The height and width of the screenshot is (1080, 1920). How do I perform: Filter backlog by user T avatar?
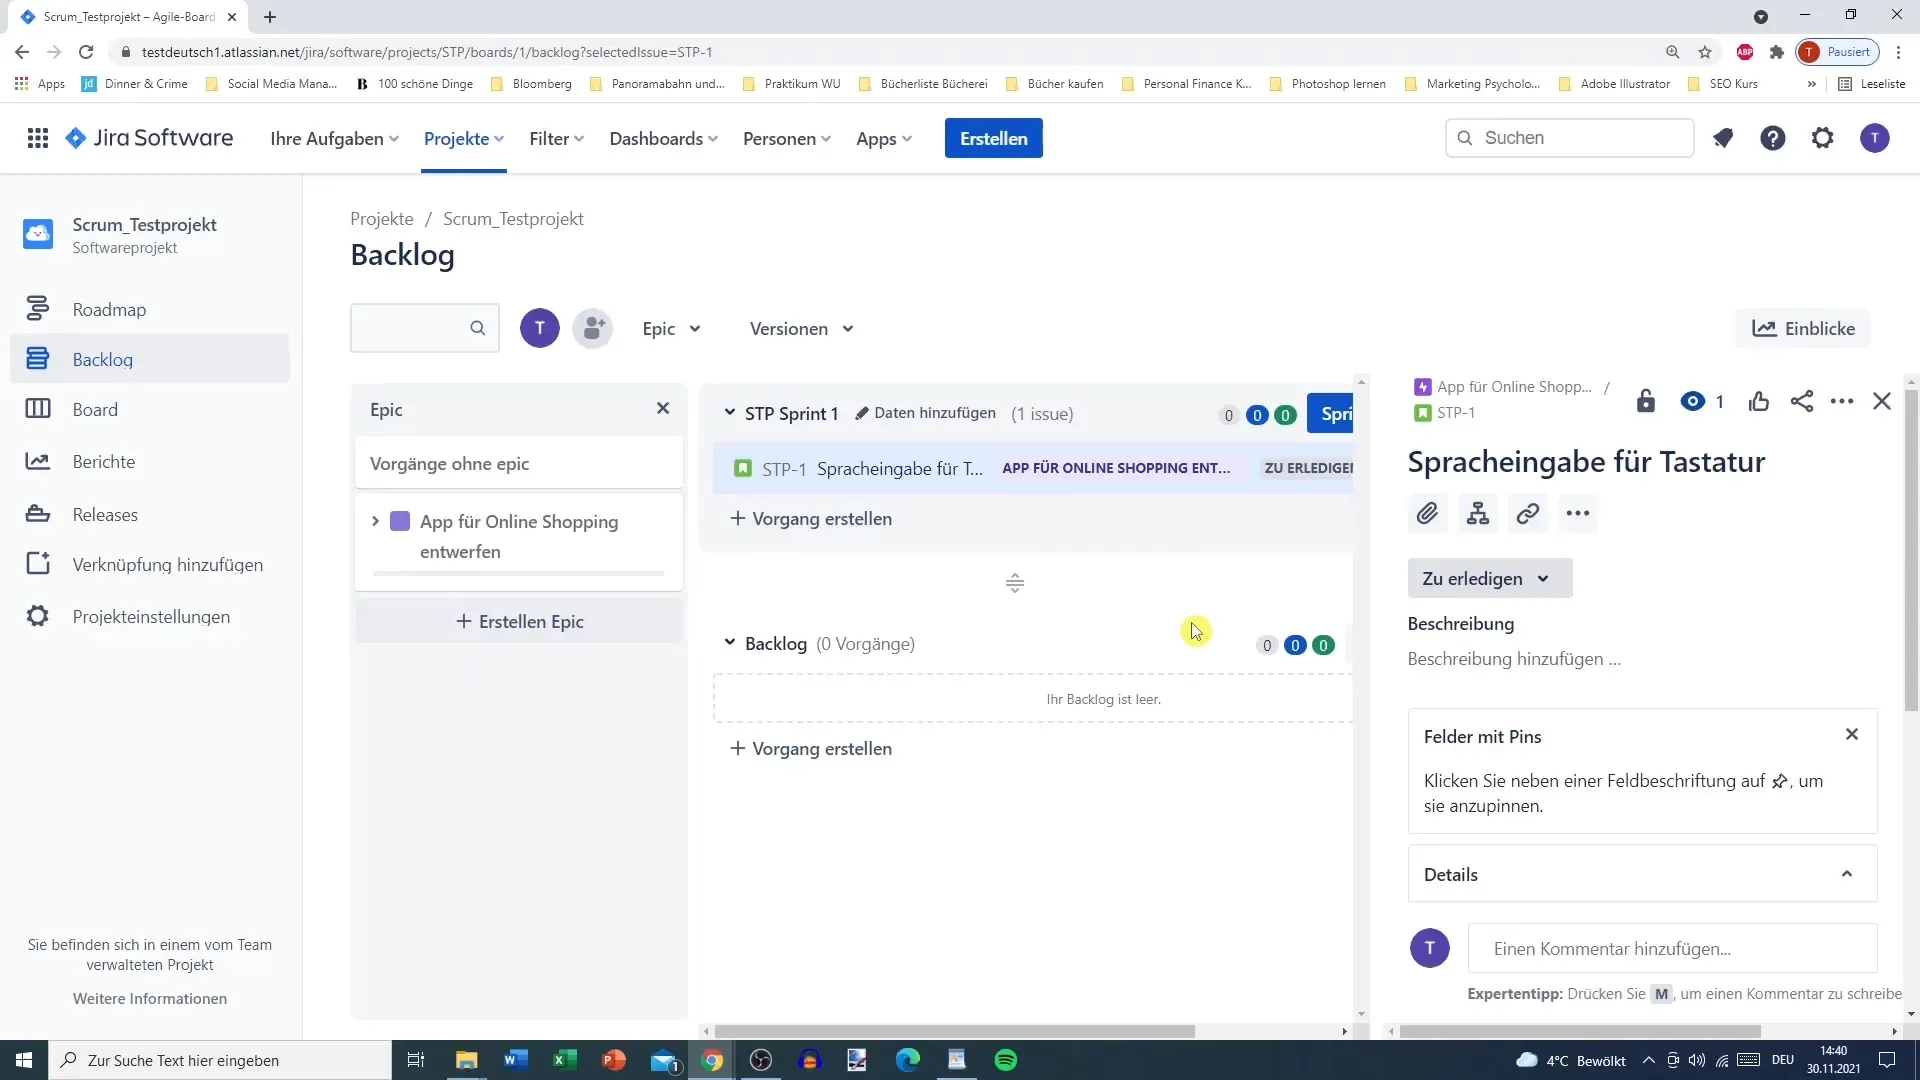pyautogui.click(x=540, y=328)
